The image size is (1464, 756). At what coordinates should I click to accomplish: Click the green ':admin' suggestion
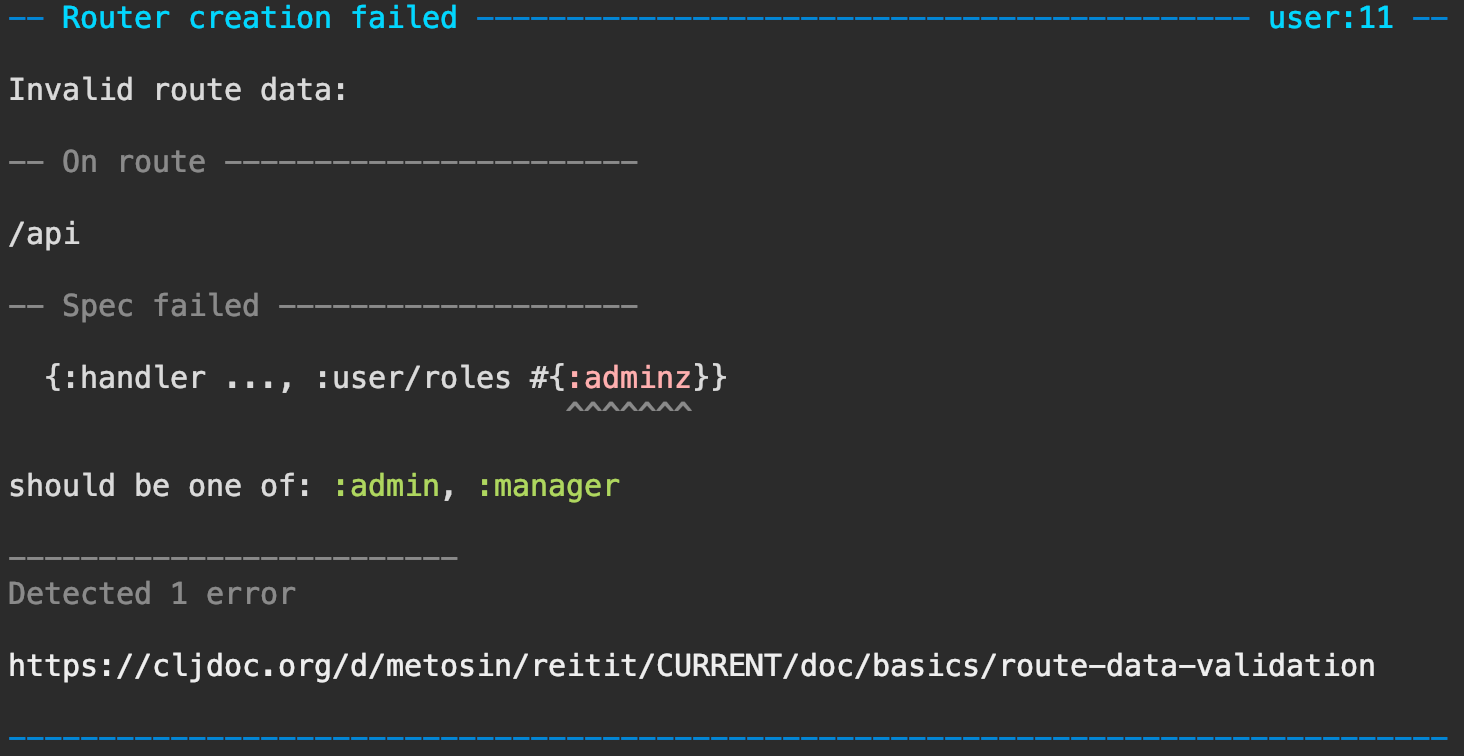[386, 486]
